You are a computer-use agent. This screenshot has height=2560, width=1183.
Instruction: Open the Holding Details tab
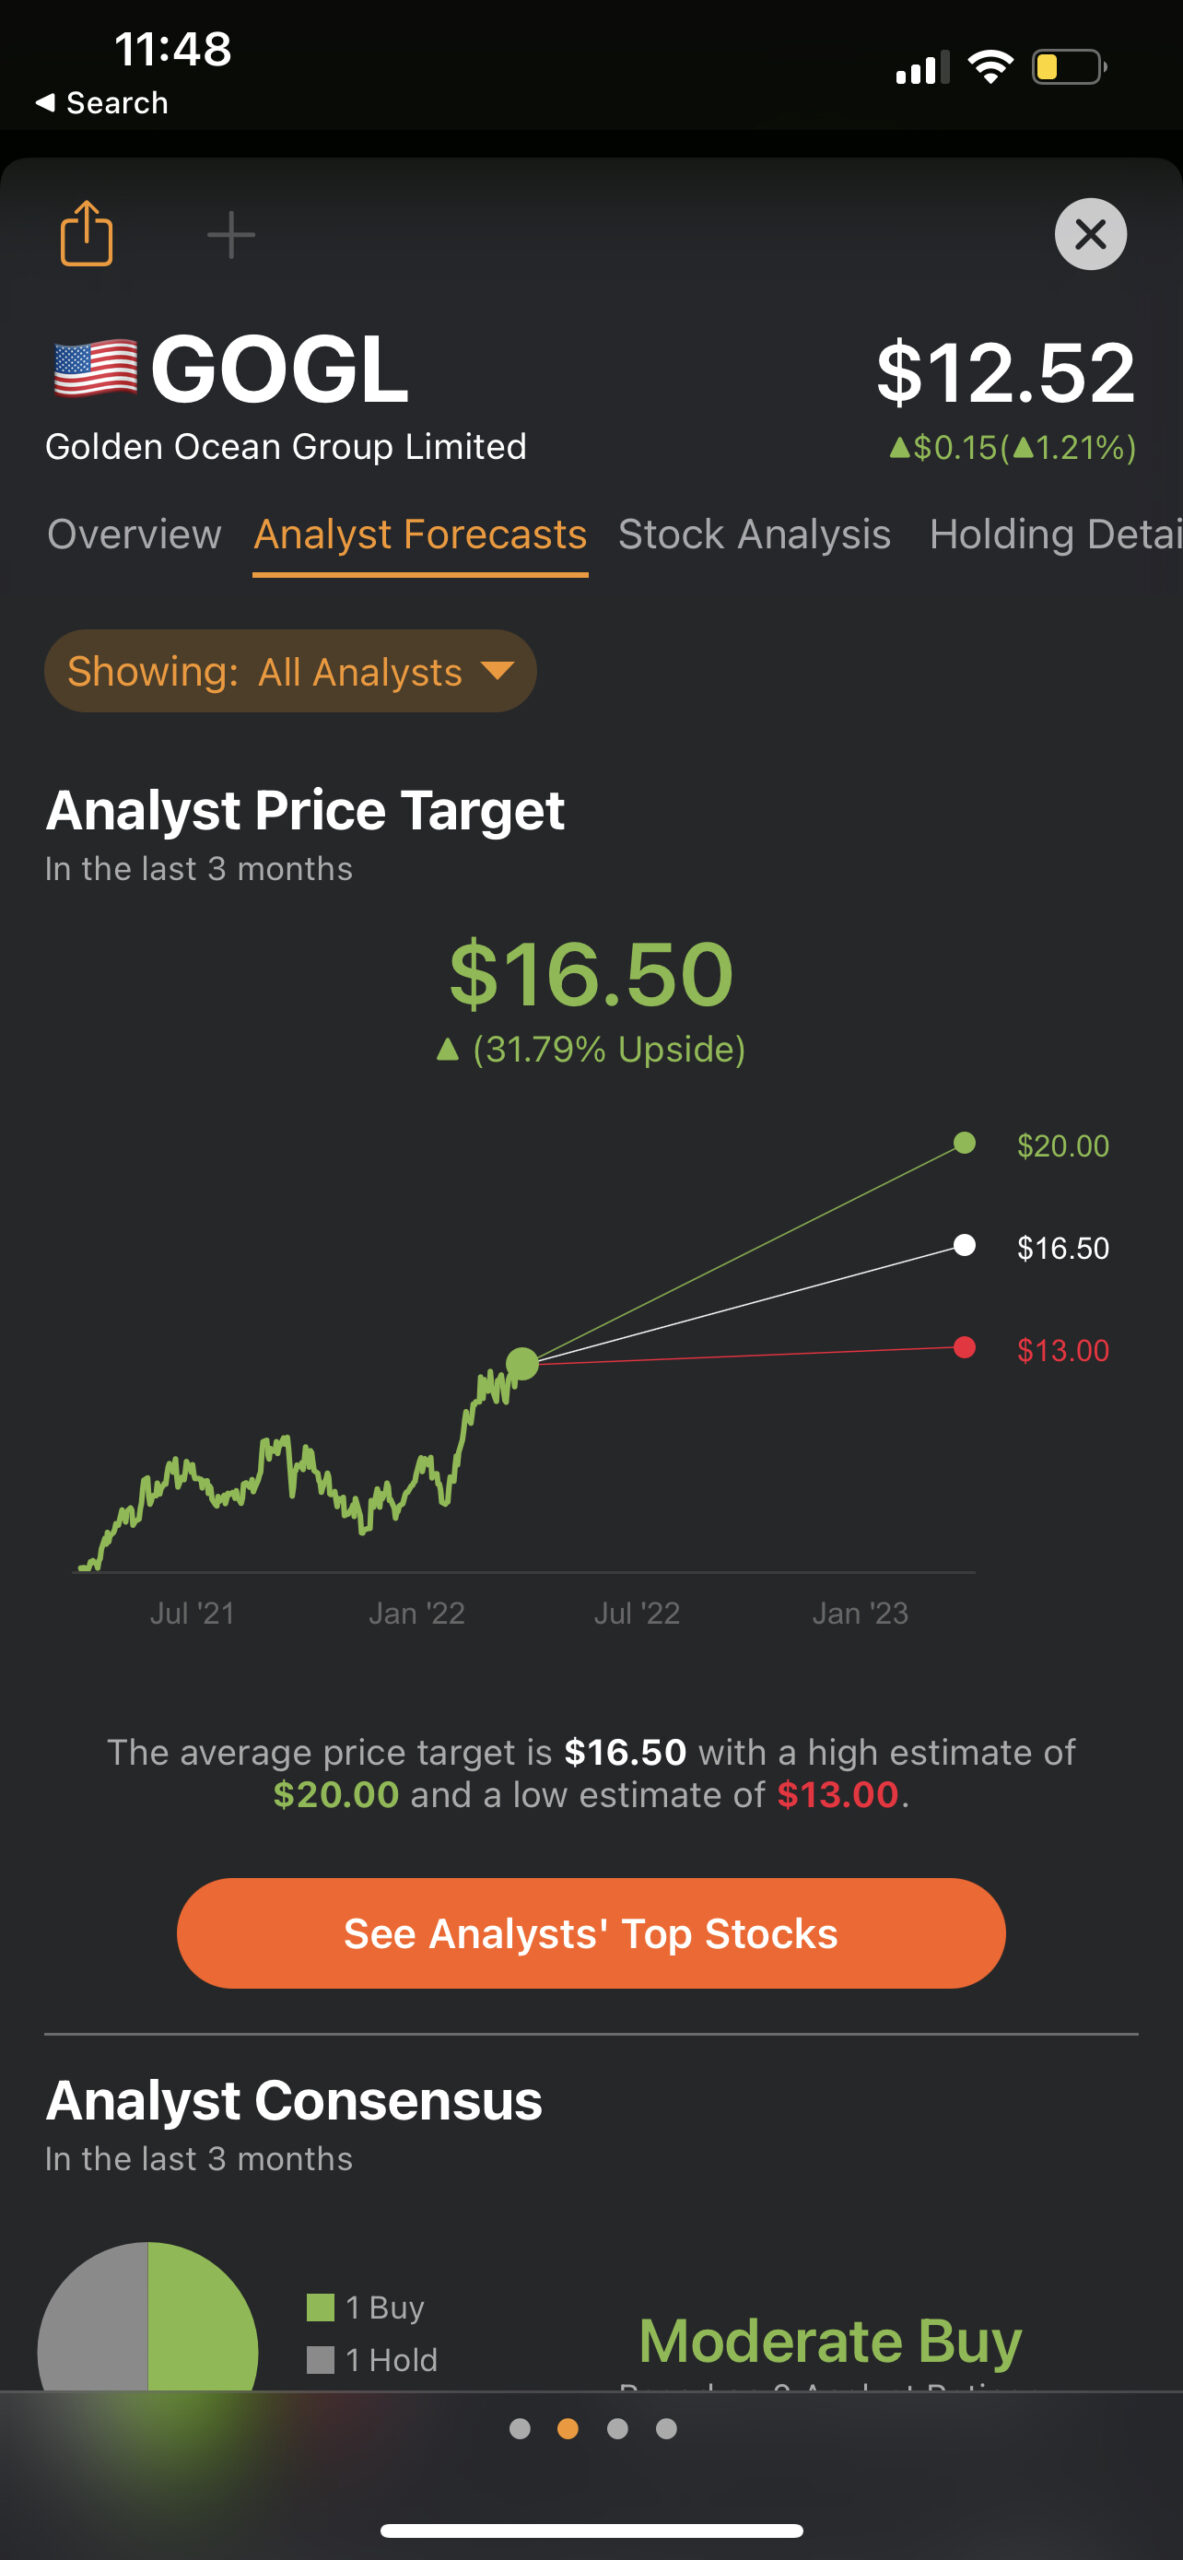pos(1055,534)
